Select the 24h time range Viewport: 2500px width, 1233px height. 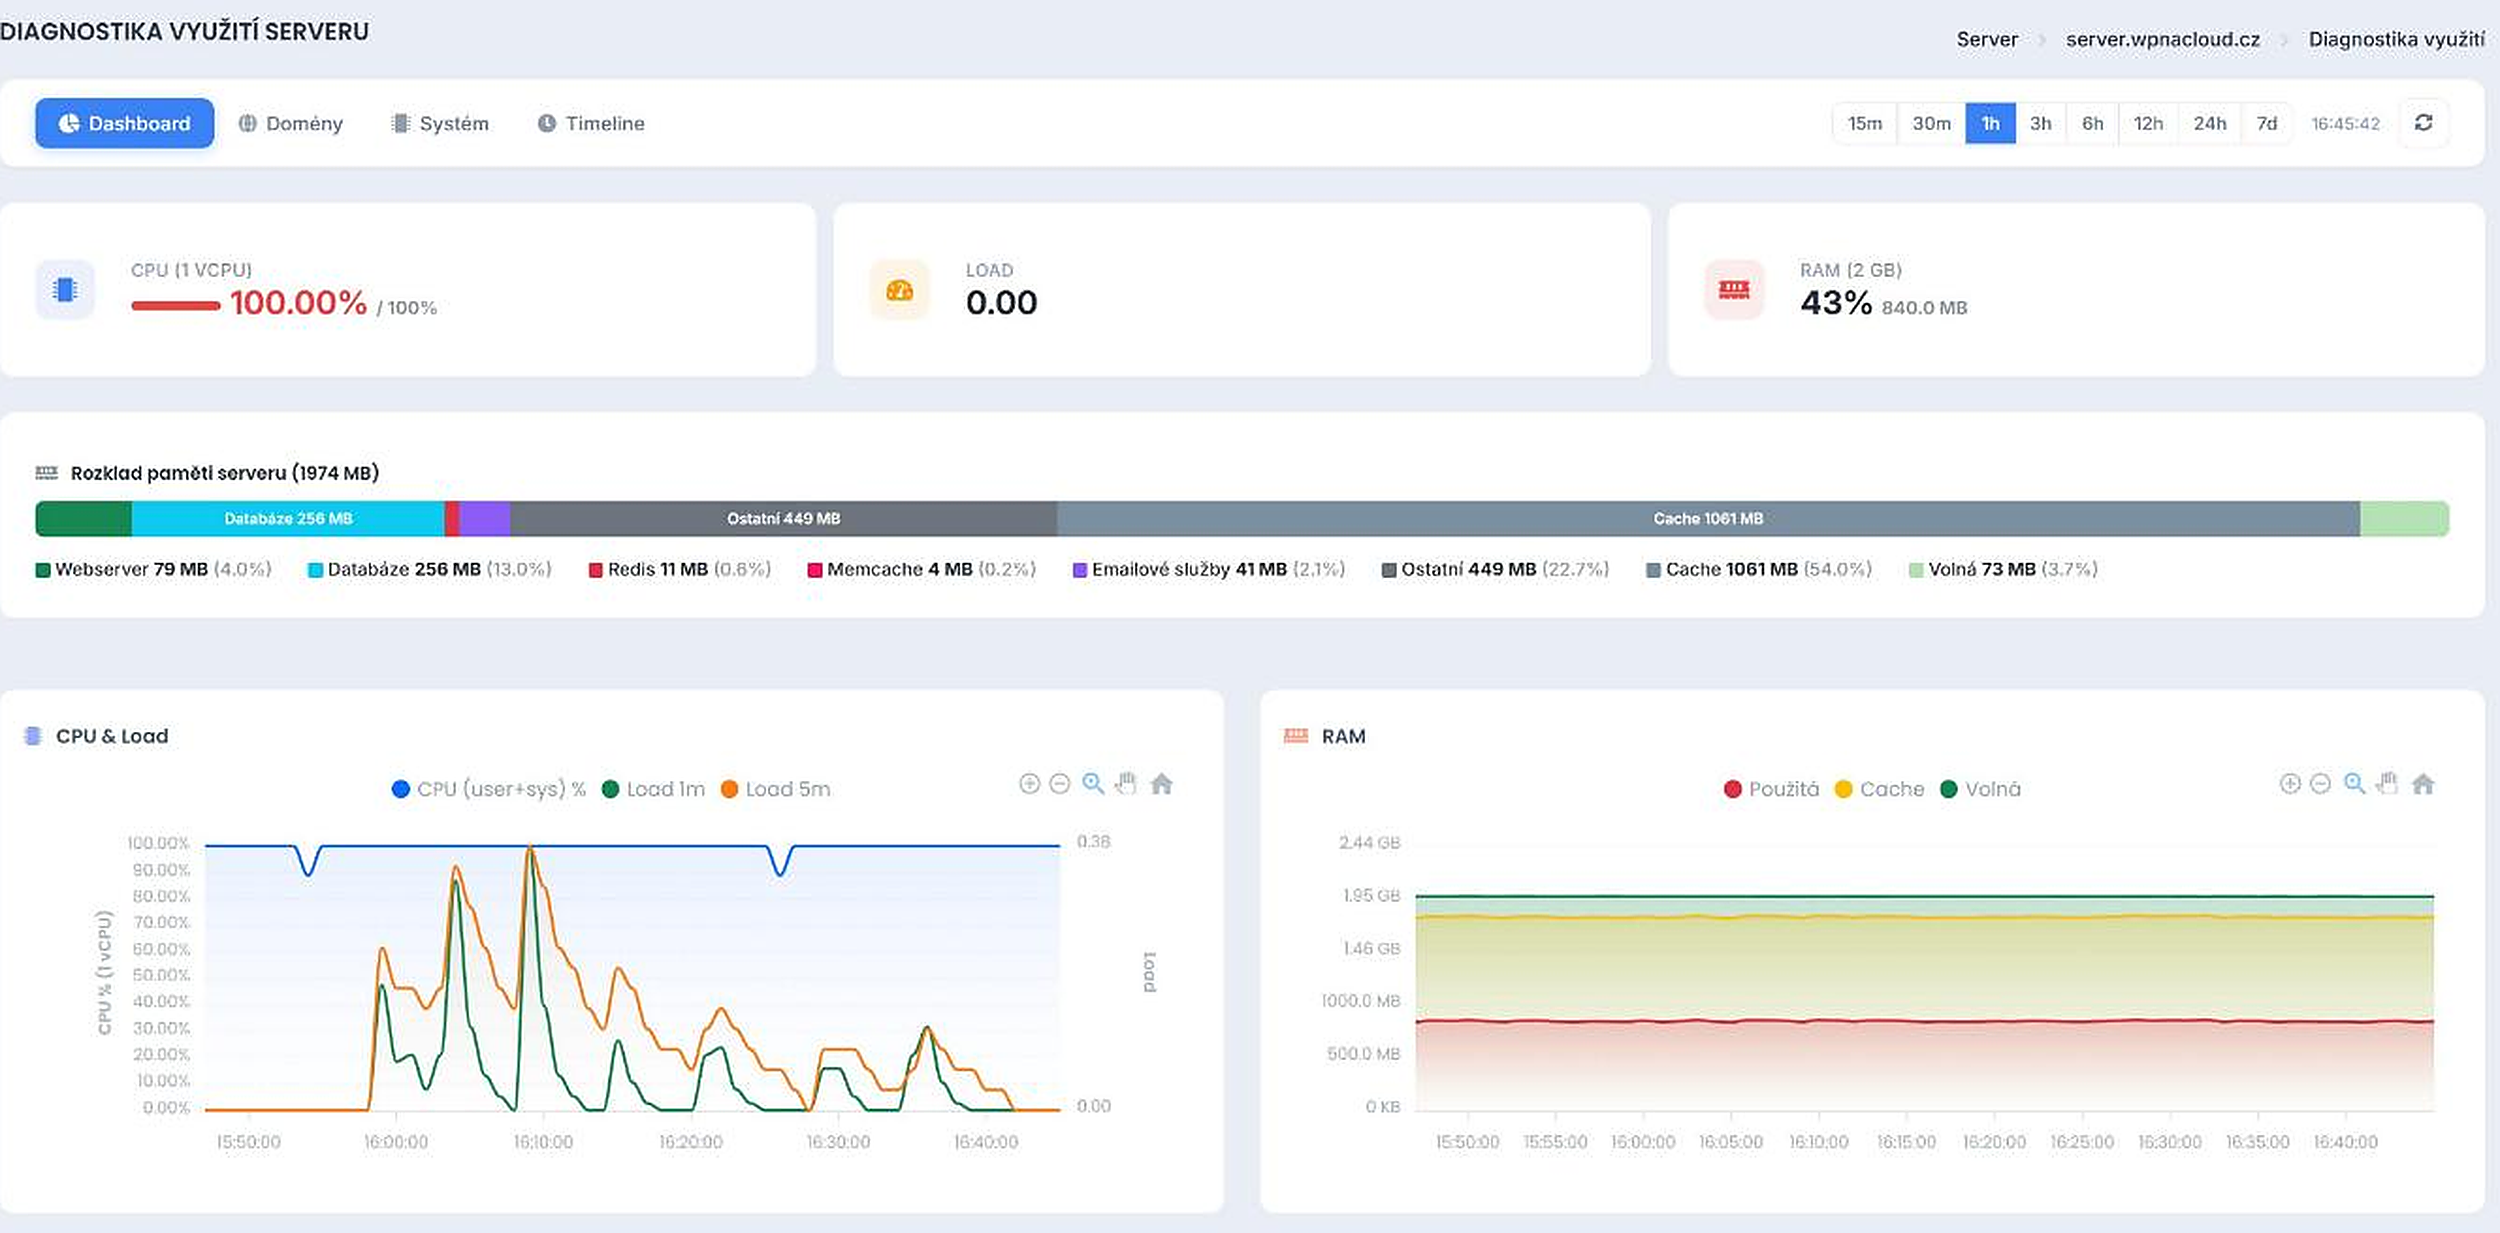2210,123
